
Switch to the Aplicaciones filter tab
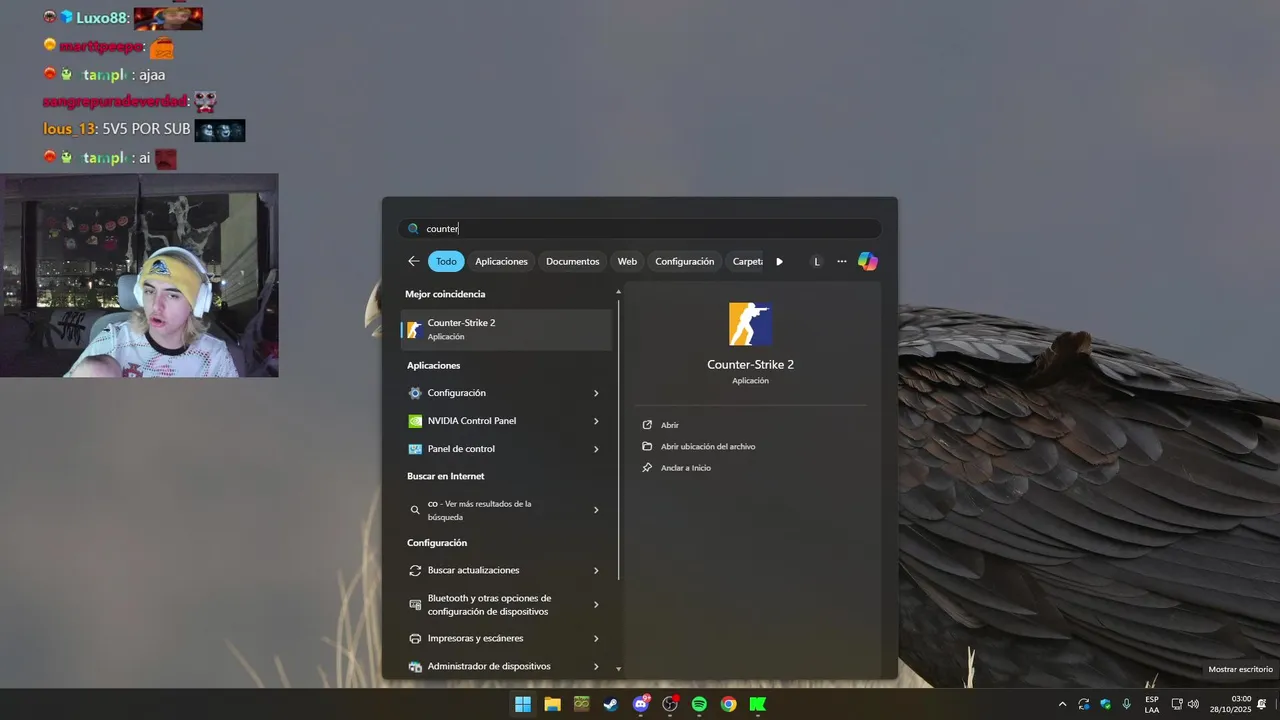501,261
